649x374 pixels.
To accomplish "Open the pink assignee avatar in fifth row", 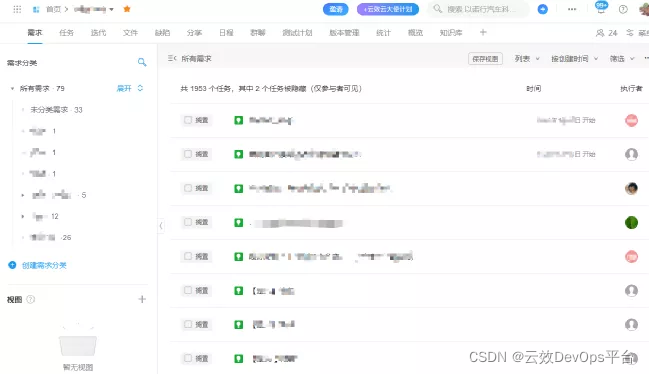I will click(631, 257).
